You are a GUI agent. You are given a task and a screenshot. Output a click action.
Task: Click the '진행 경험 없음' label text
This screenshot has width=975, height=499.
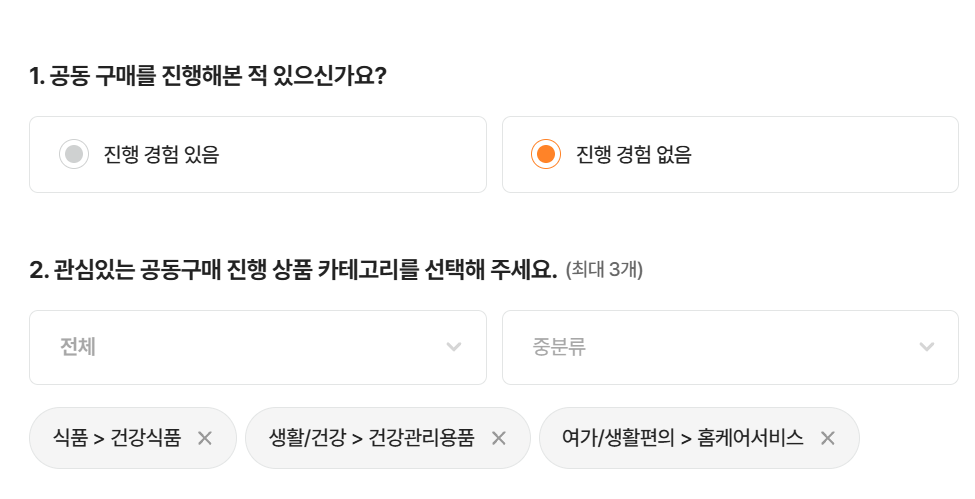(634, 154)
